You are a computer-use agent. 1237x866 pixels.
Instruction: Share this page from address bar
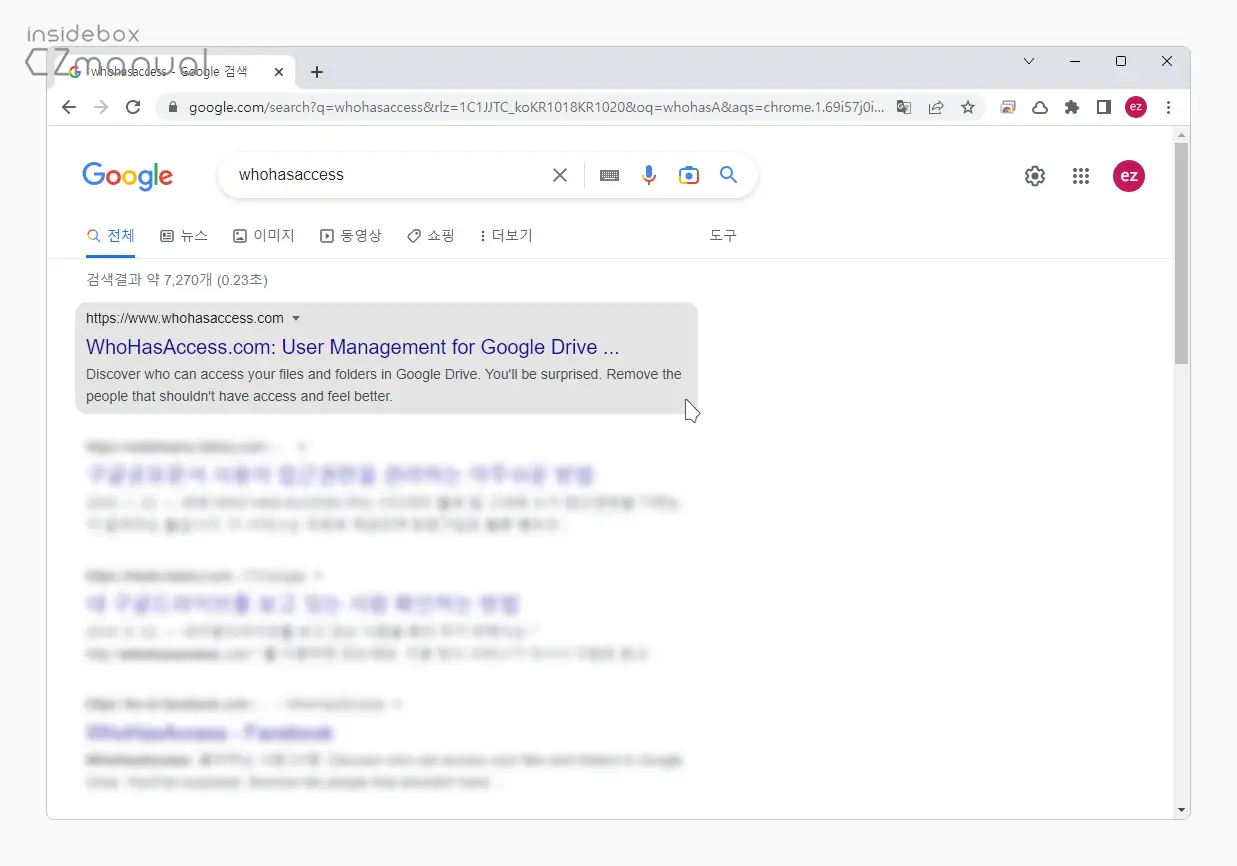pos(936,107)
